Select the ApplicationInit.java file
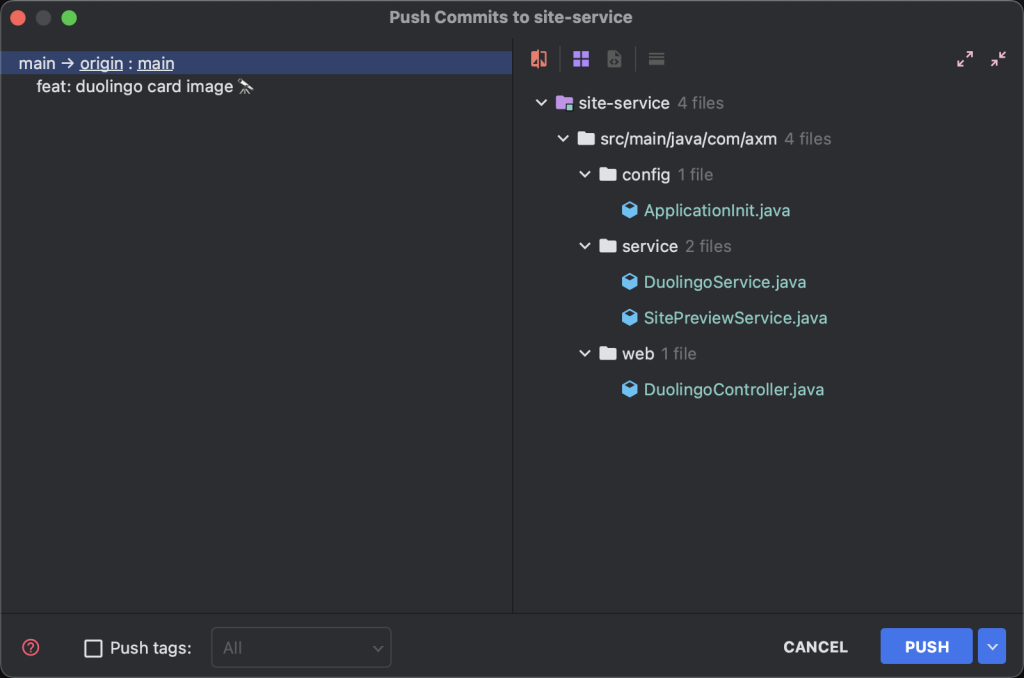 716,210
